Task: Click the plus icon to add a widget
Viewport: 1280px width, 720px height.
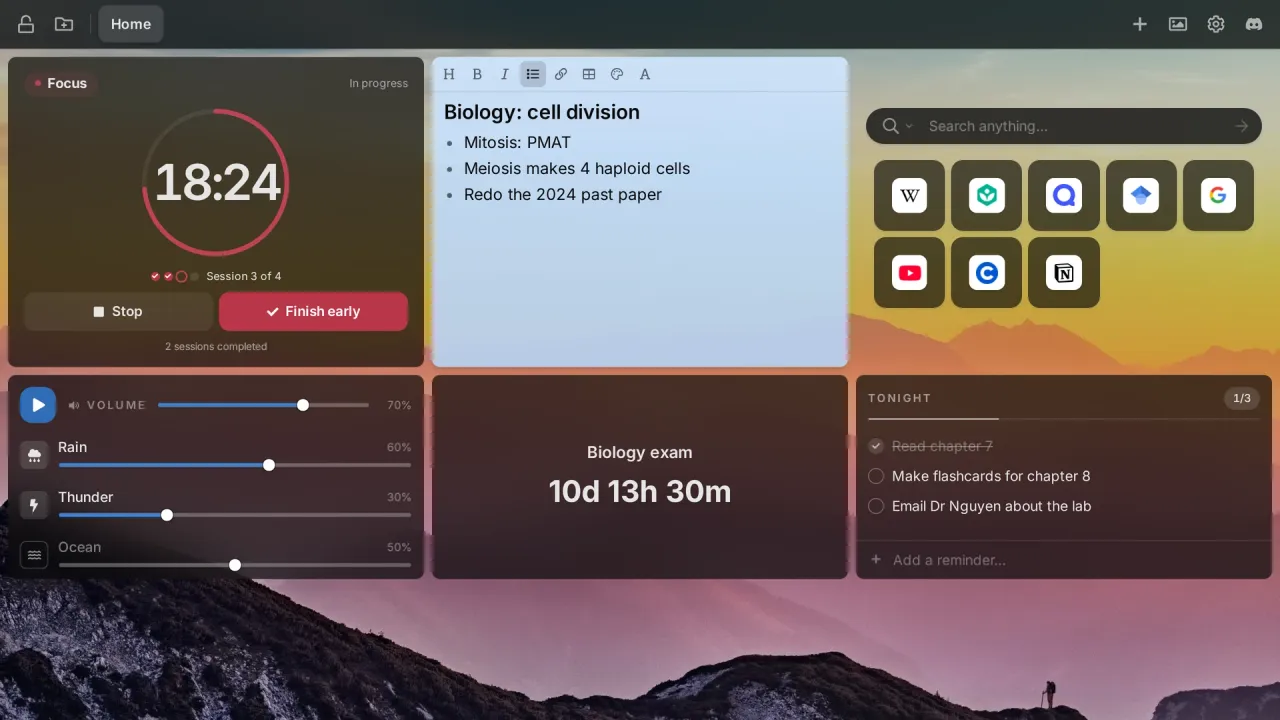Action: pos(1140,24)
